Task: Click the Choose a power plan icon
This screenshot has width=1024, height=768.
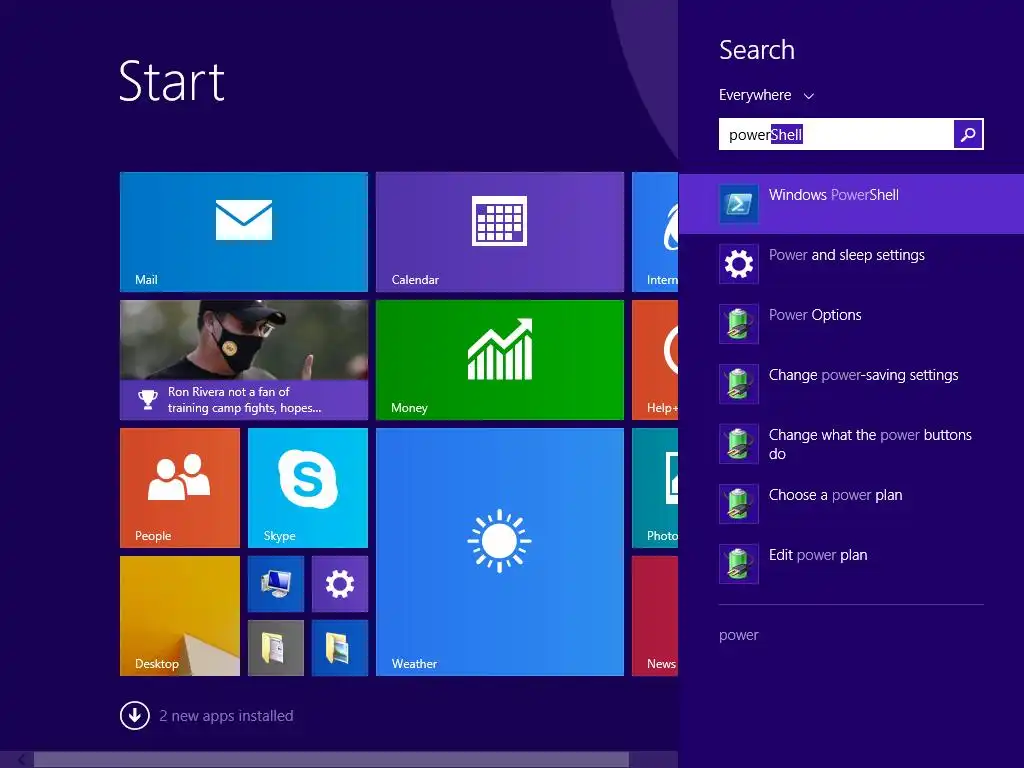Action: point(739,504)
